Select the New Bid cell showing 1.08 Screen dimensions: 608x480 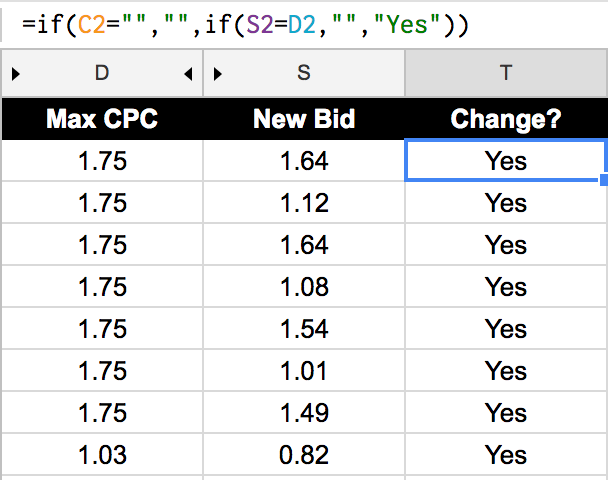[x=304, y=287]
